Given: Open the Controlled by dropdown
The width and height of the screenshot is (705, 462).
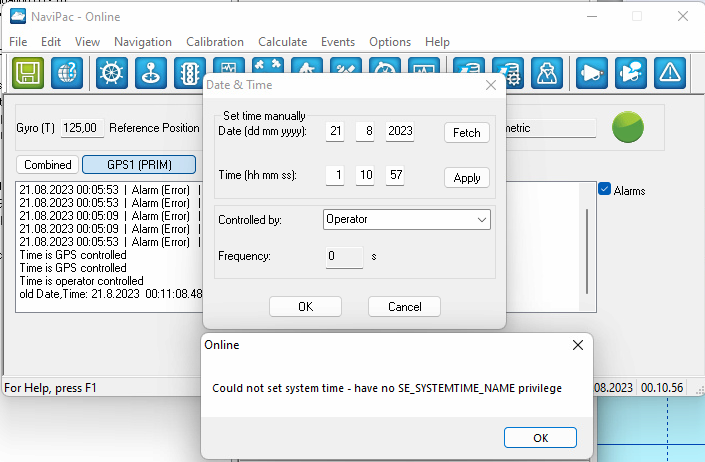Looking at the screenshot, I should click(406, 219).
